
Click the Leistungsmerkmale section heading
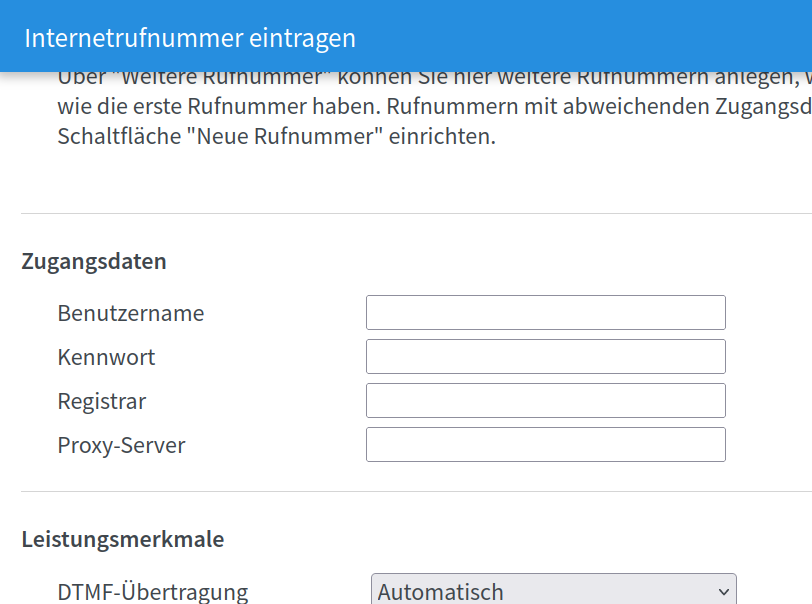pyautogui.click(x=122, y=540)
